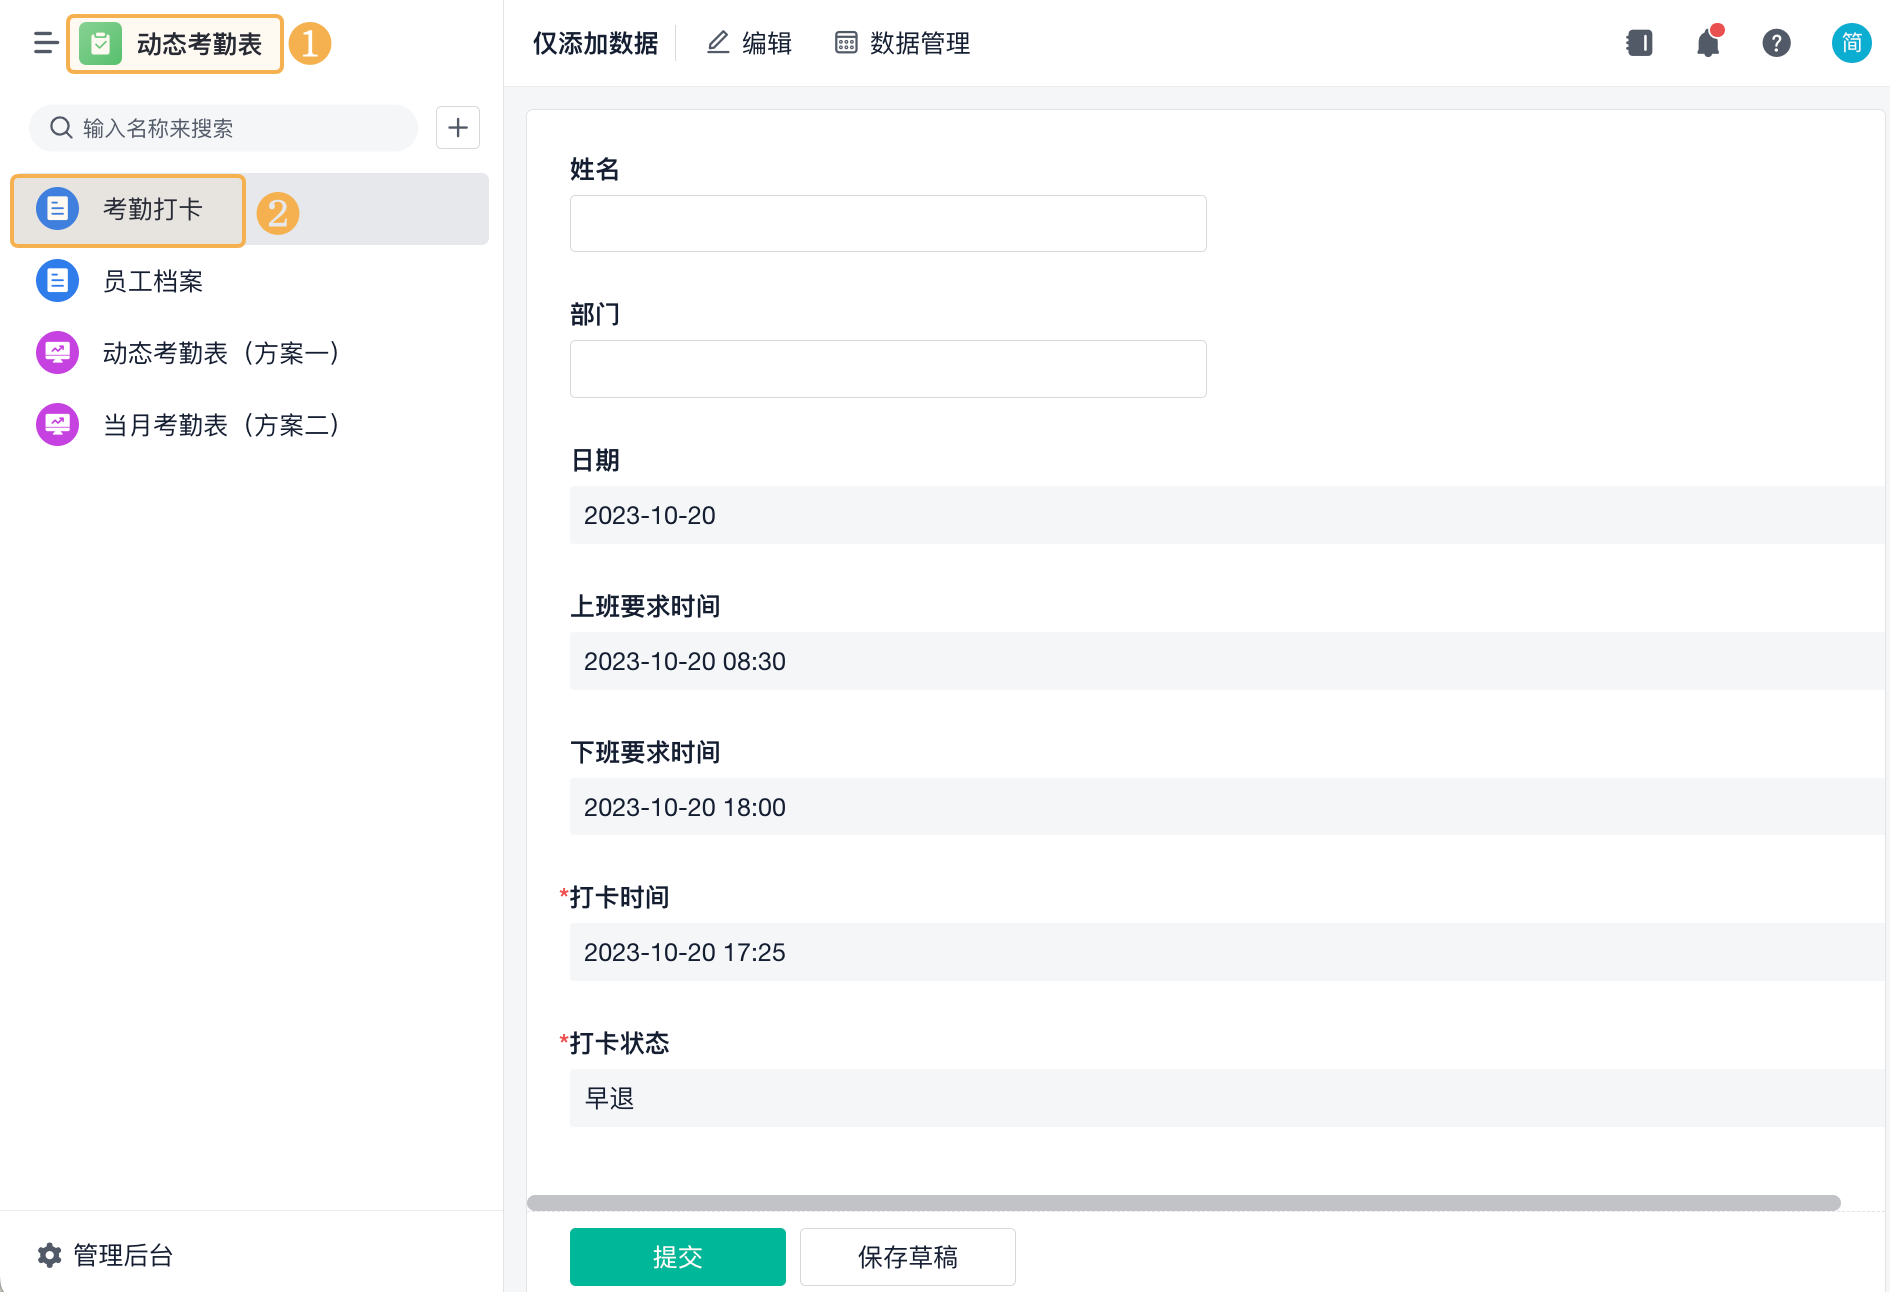1890x1292 pixels.
Task: Click the search magnifier icon
Action: pos(61,128)
